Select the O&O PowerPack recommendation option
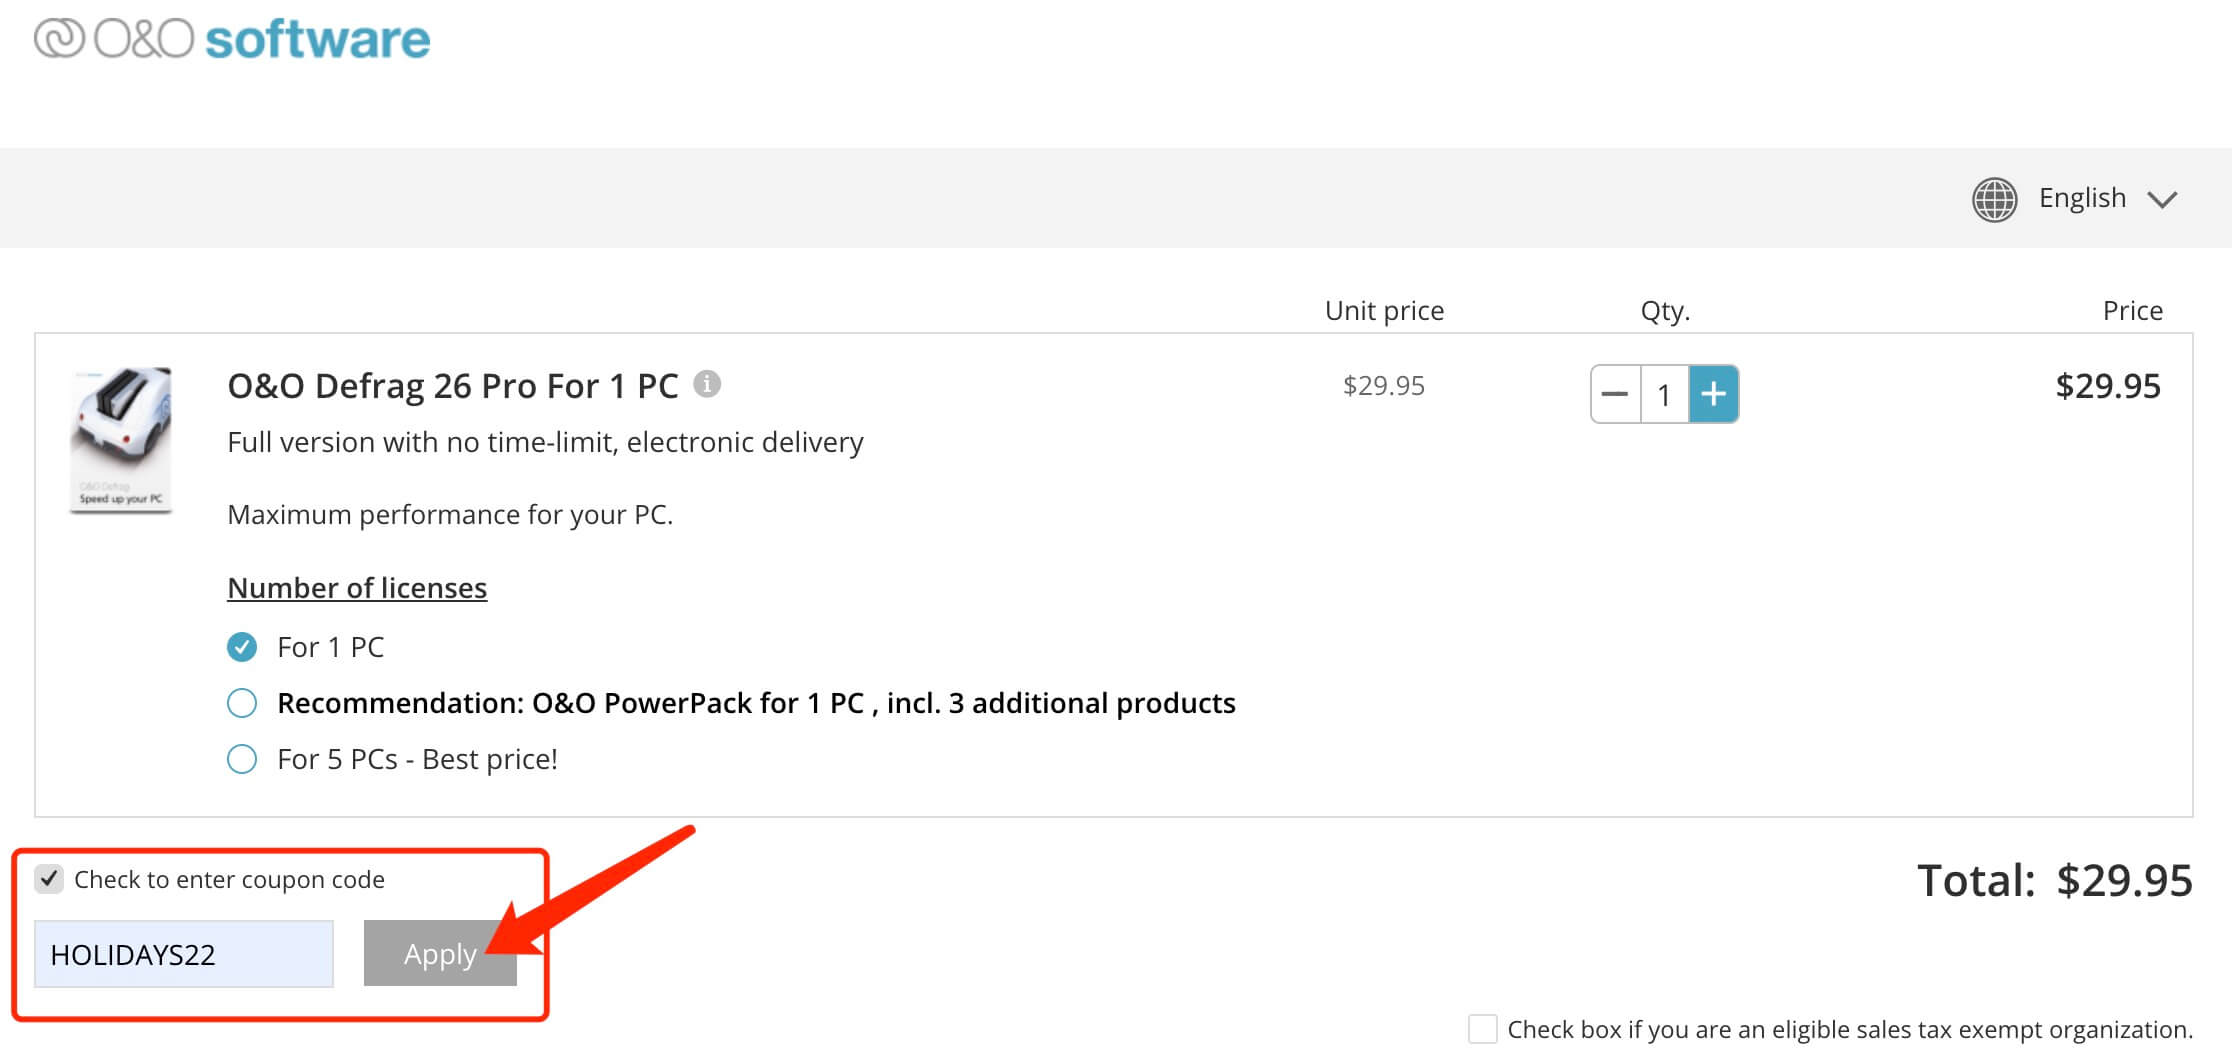Viewport: 2232px width, 1064px height. (242, 703)
